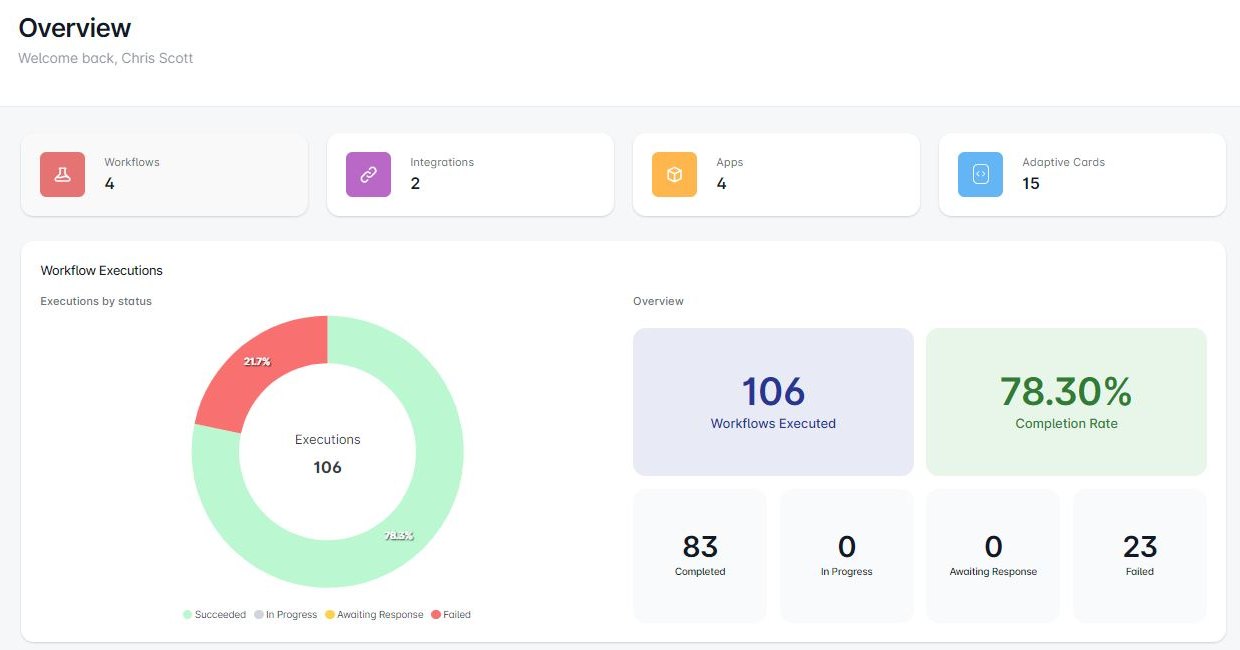The image size is (1240, 650).
Task: Click the purple Integrations link icon
Action: coord(368,174)
